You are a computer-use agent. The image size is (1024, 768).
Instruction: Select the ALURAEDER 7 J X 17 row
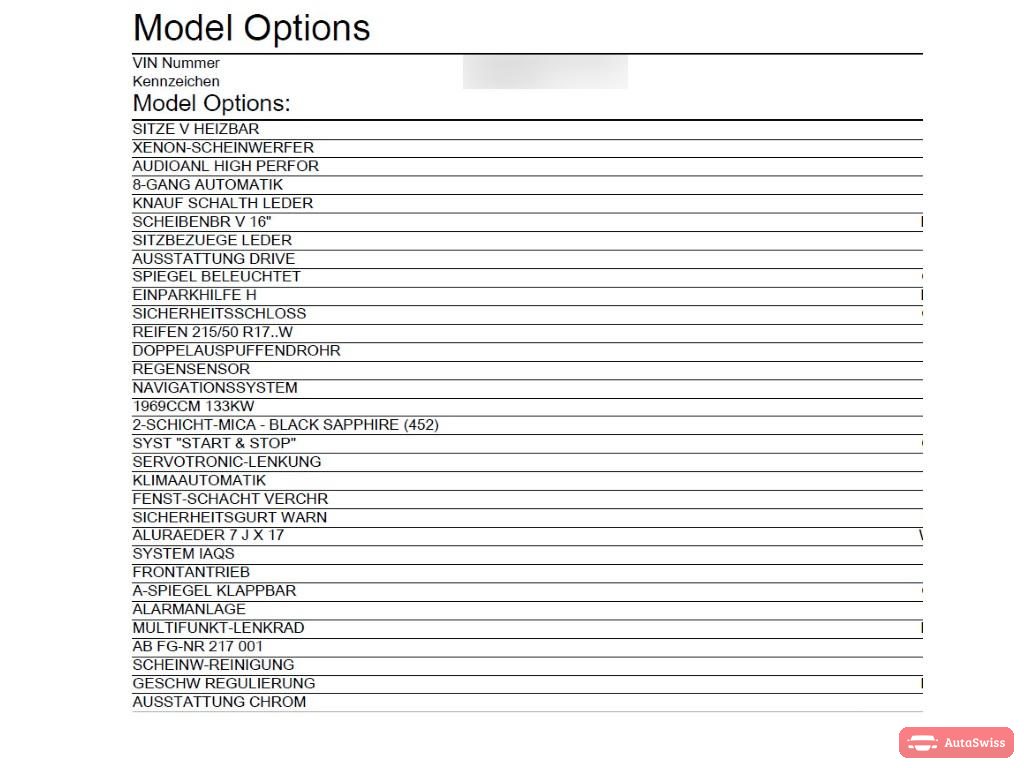[527, 536]
